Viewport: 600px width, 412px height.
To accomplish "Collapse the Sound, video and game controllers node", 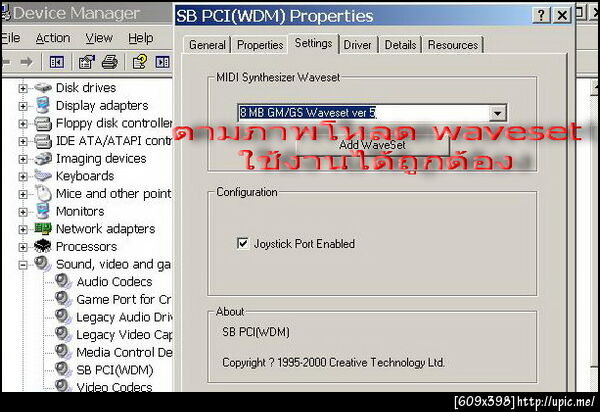I will (23, 265).
